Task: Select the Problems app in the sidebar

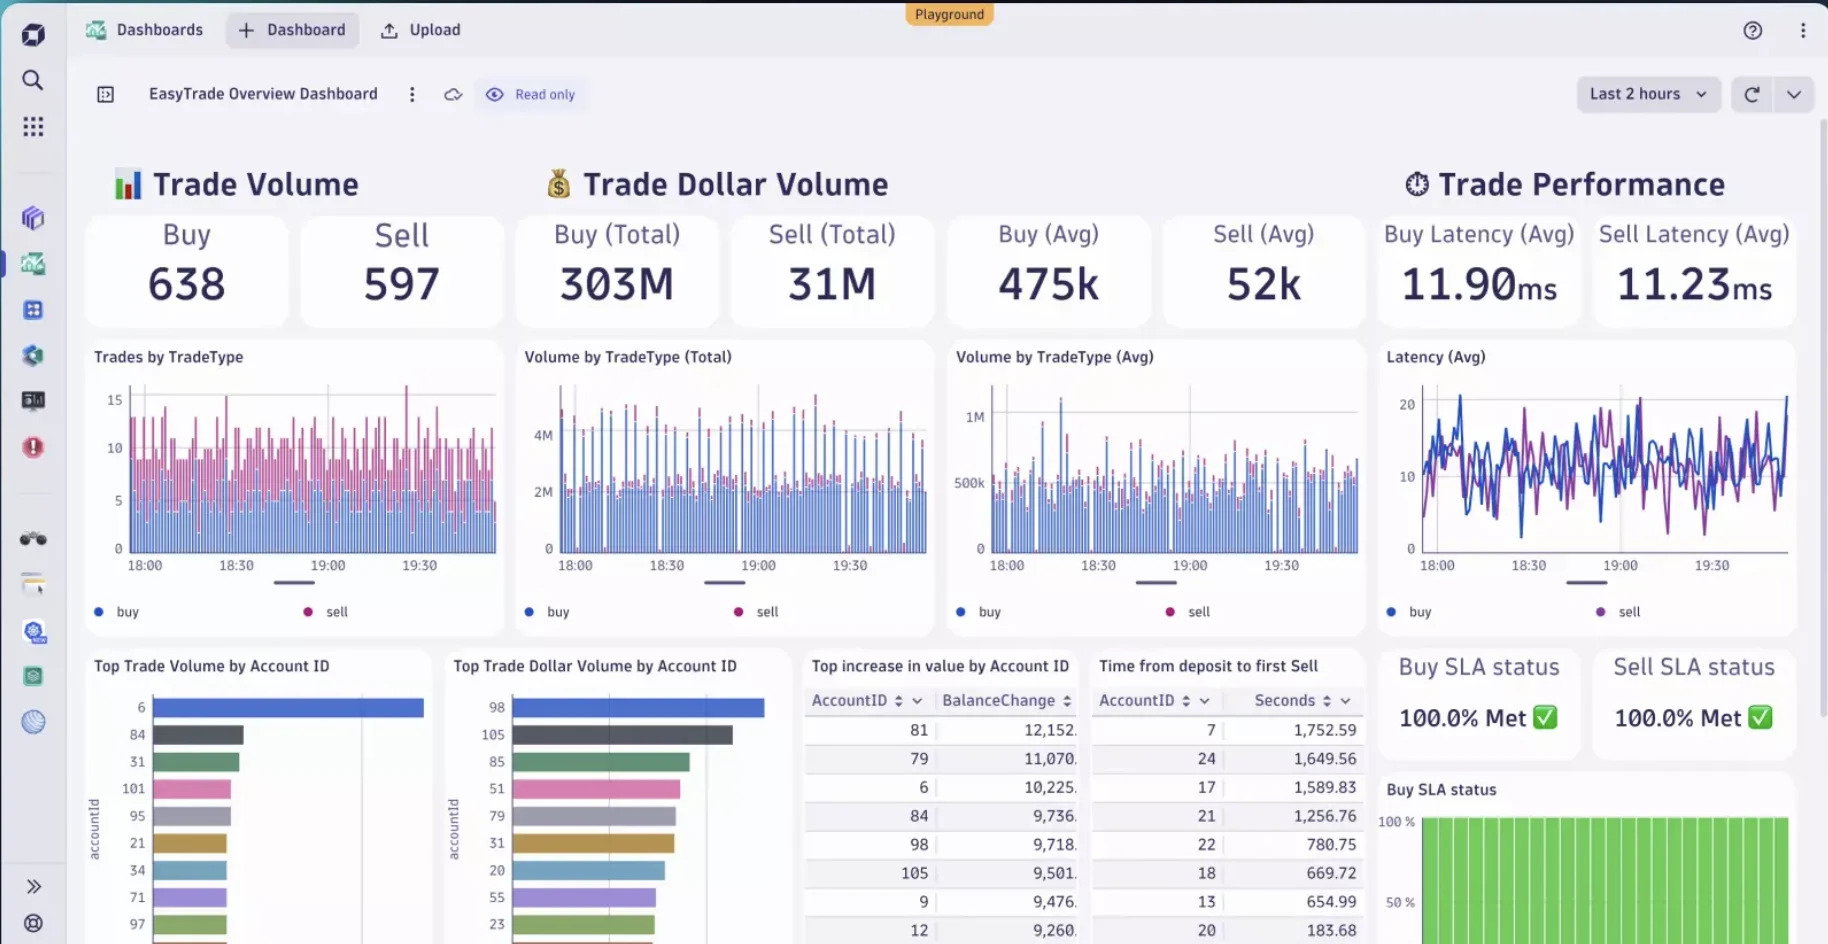Action: click(x=33, y=447)
